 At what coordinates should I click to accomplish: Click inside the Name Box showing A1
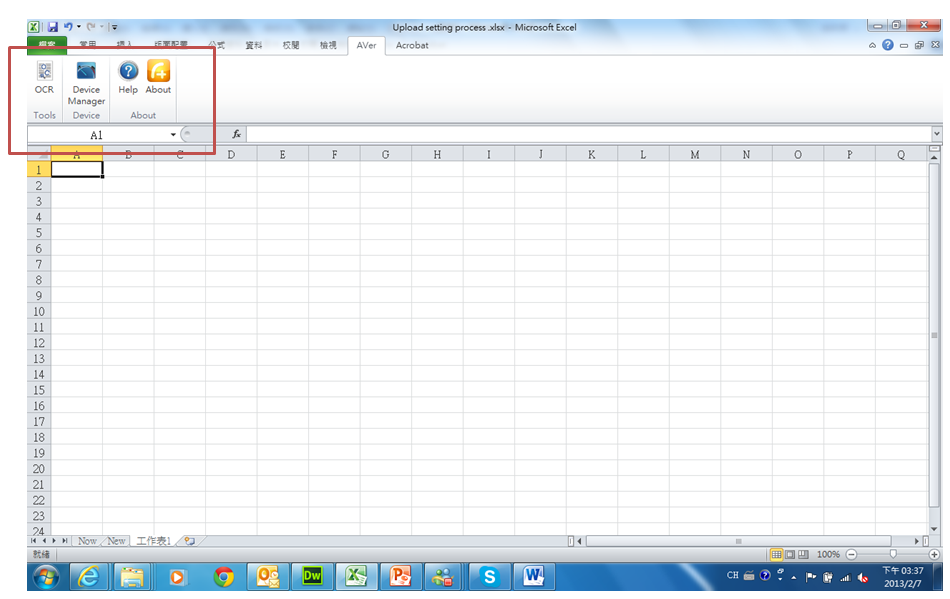(97, 134)
